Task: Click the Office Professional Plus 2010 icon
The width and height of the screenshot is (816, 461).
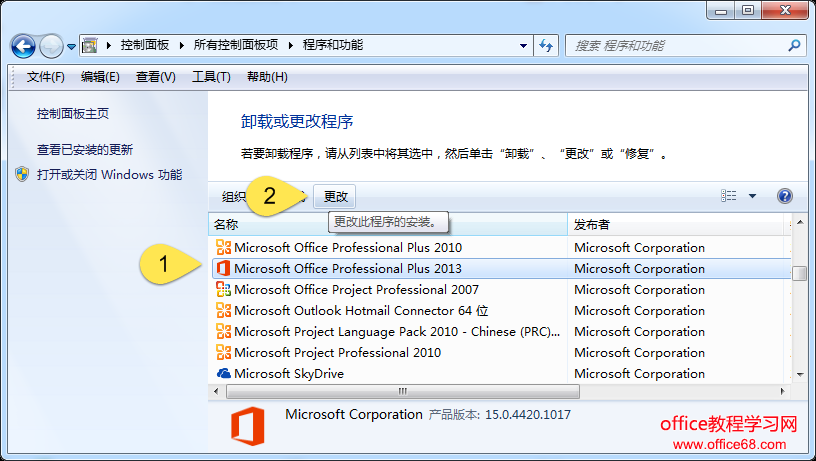Action: [x=224, y=247]
